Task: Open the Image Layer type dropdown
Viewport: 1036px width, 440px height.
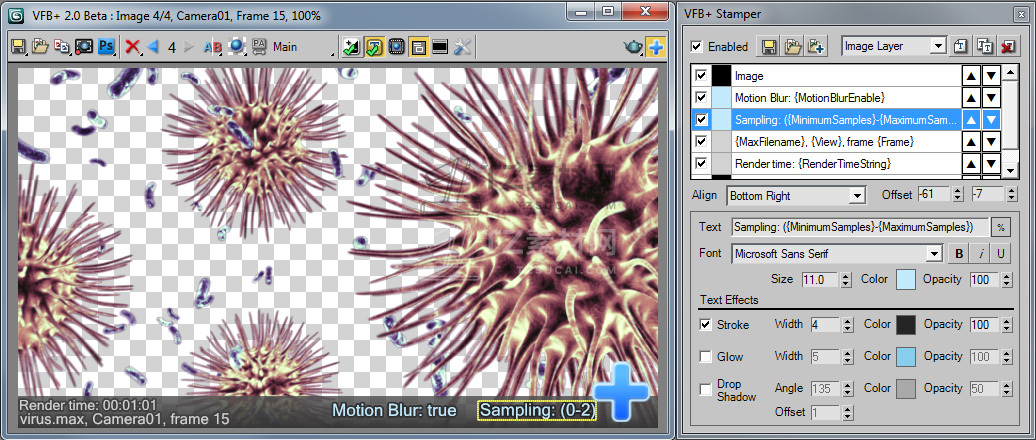Action: (937, 46)
